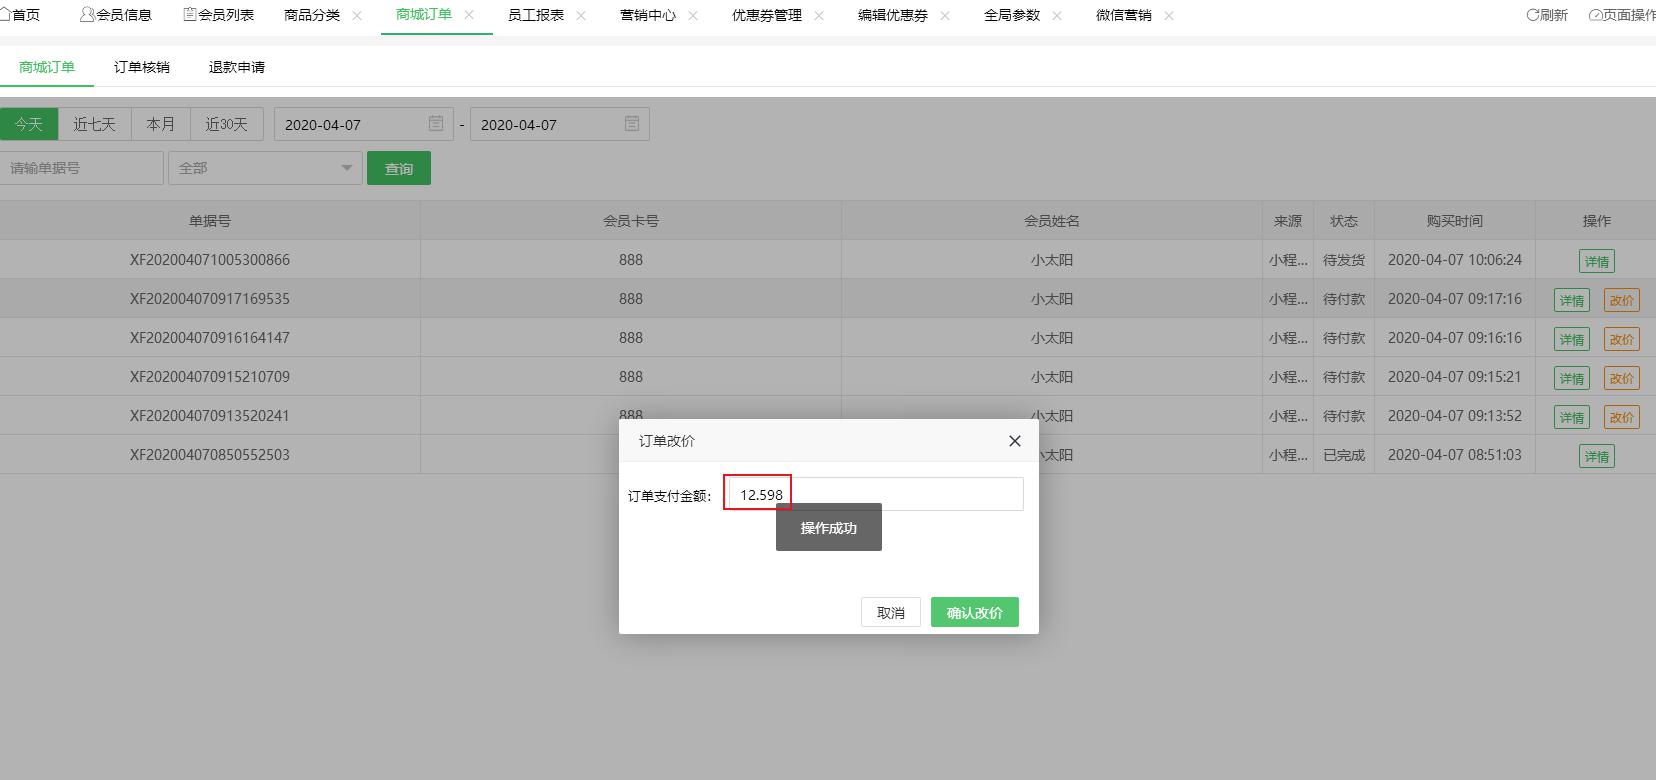Close the 优惠券管理 tab

819,16
